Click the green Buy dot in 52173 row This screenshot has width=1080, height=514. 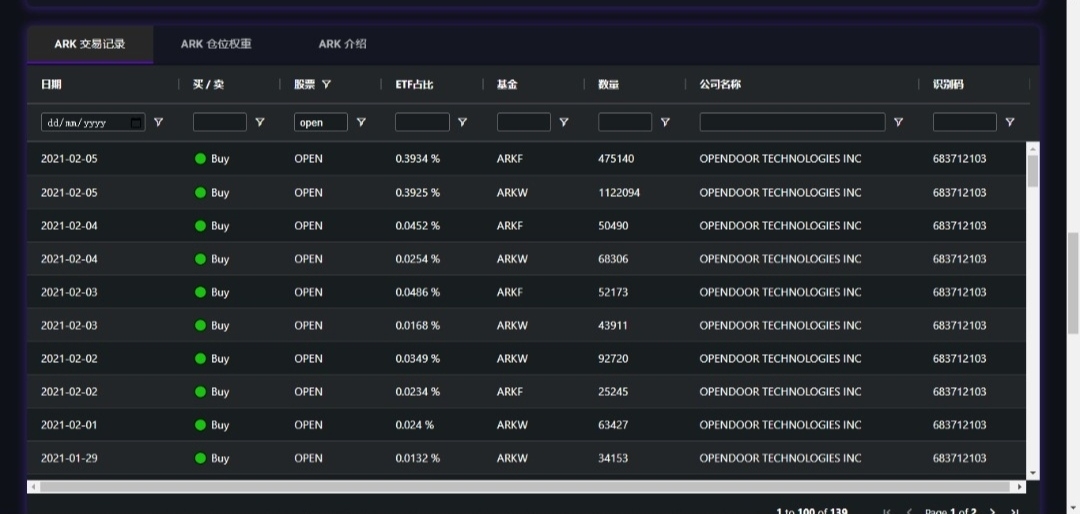pos(200,292)
